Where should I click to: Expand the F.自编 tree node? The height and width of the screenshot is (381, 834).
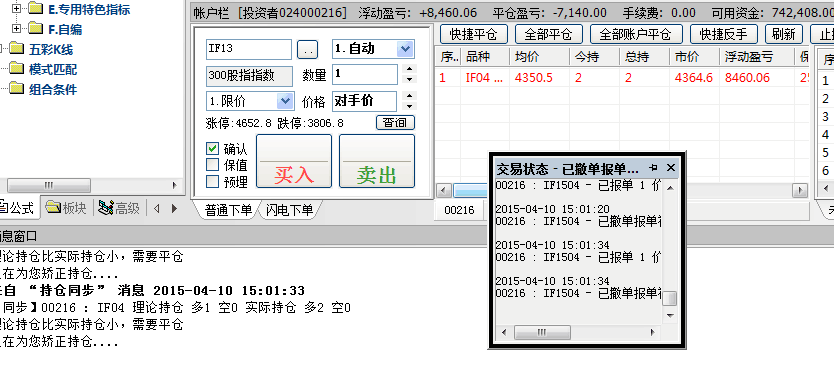(x=17, y=28)
